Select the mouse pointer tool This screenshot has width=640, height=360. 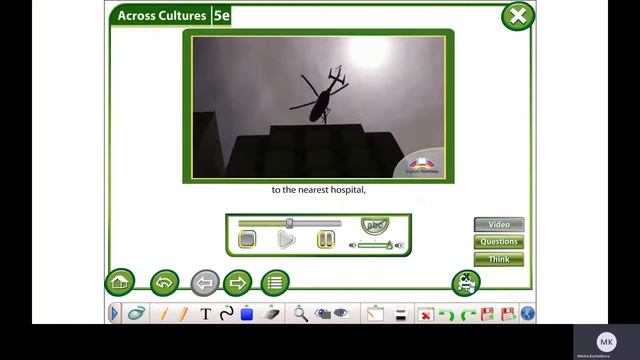[x=136, y=313]
